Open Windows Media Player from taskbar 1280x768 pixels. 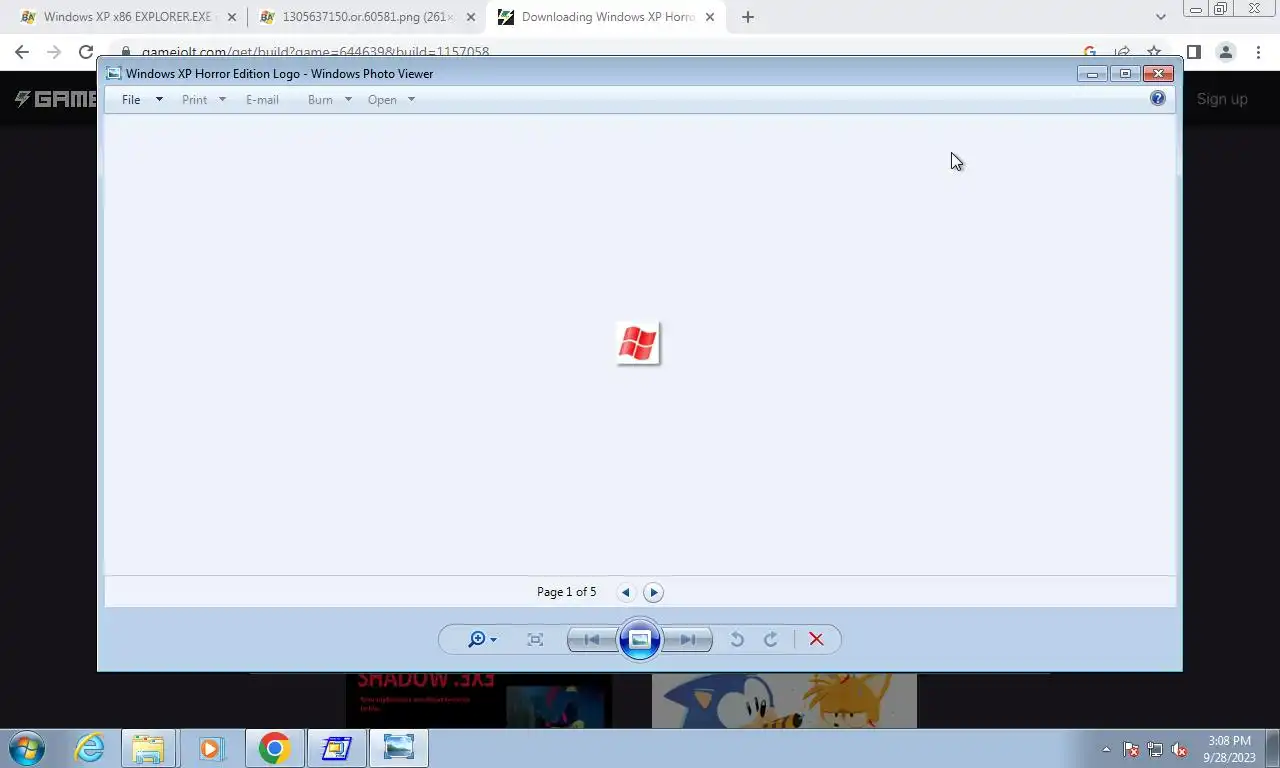[211, 748]
